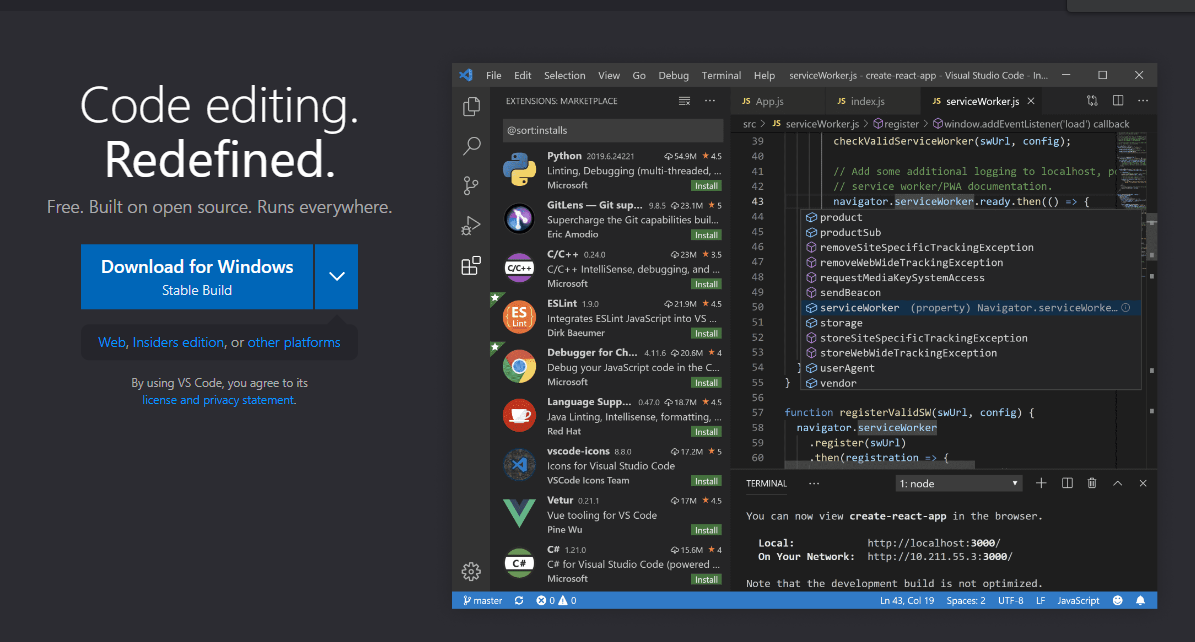The height and width of the screenshot is (642, 1195).
Task: Open the editor more actions ellipsis
Action: [1143, 101]
